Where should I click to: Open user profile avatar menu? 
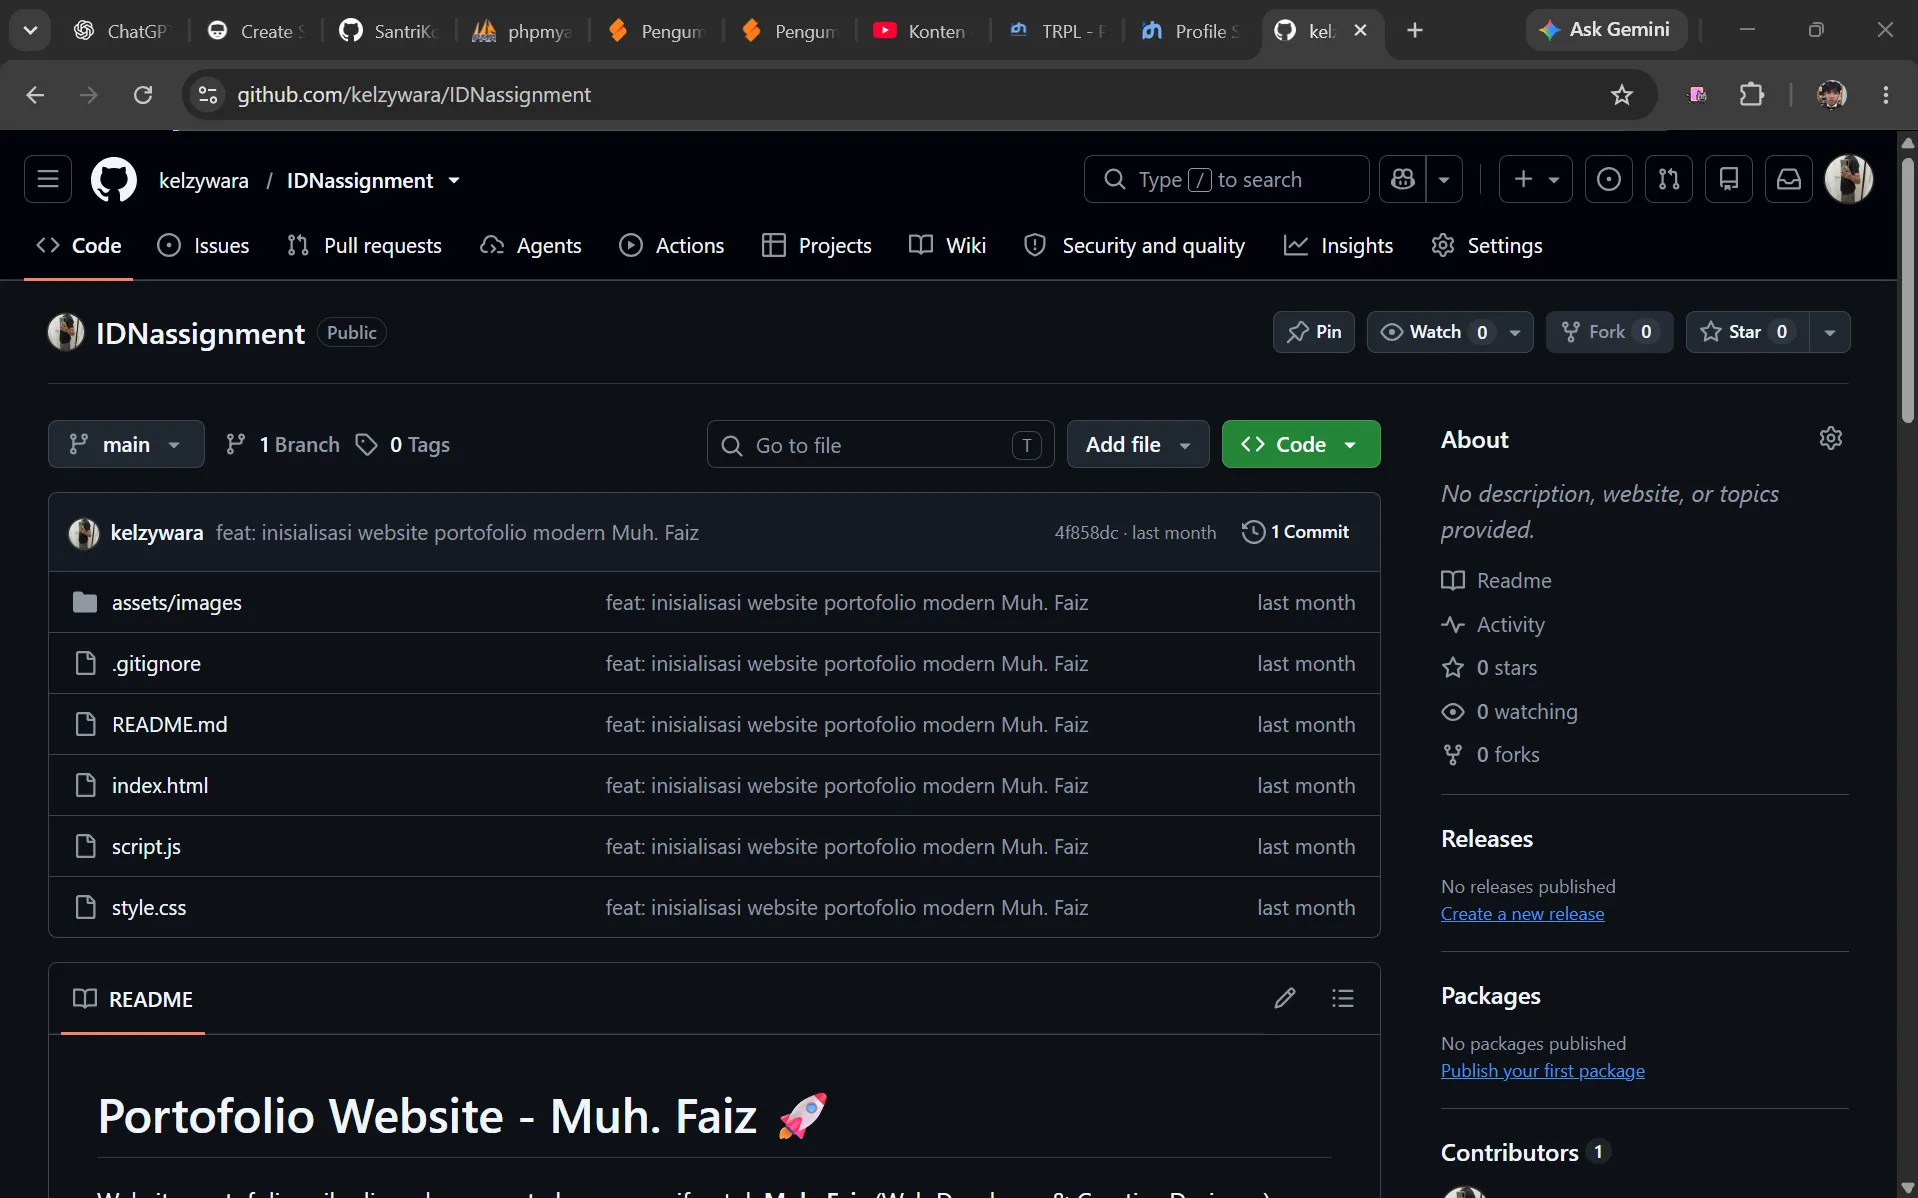[1849, 180]
